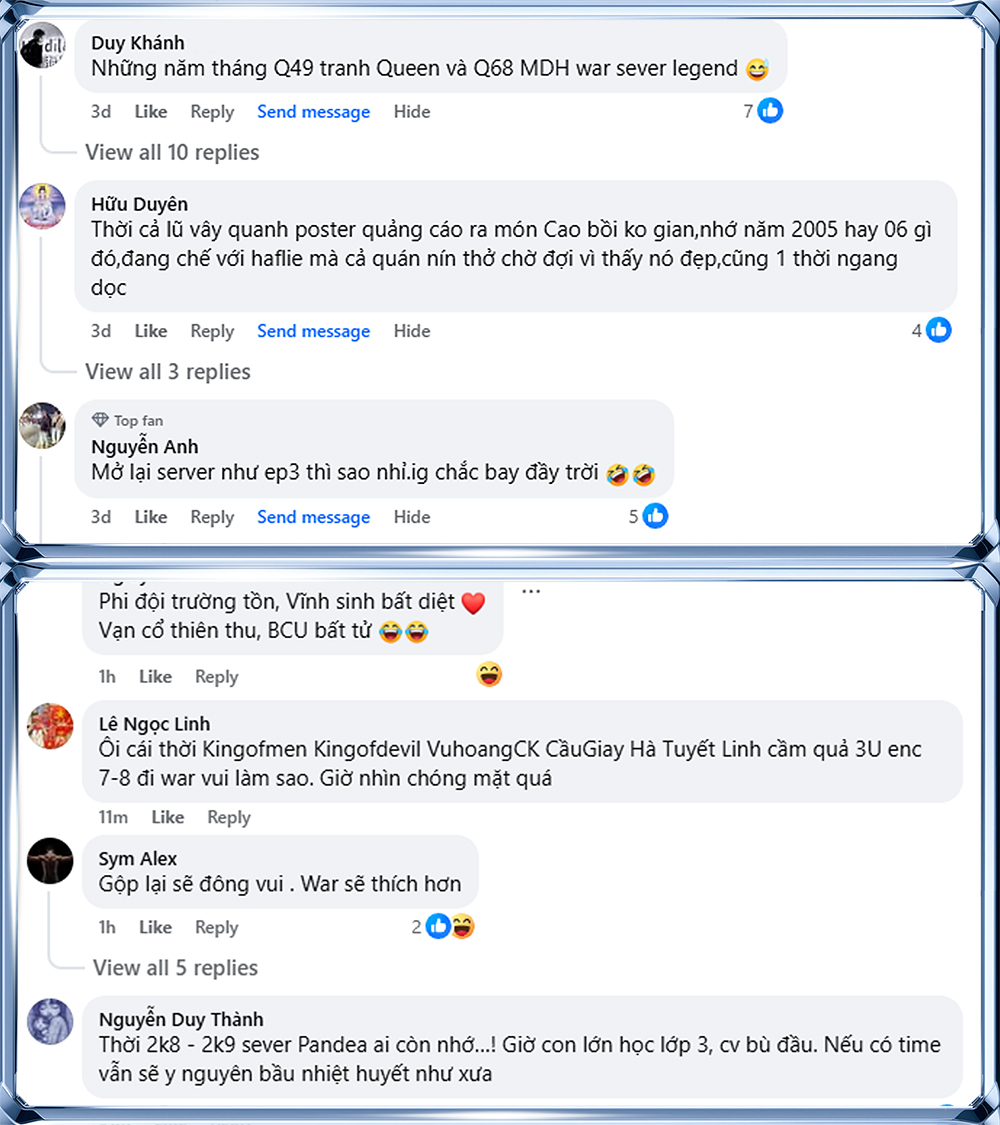This screenshot has height=1125, width=1000.
Task: Click the reaction icons on Sym Alex's comment
Action: click(450, 927)
